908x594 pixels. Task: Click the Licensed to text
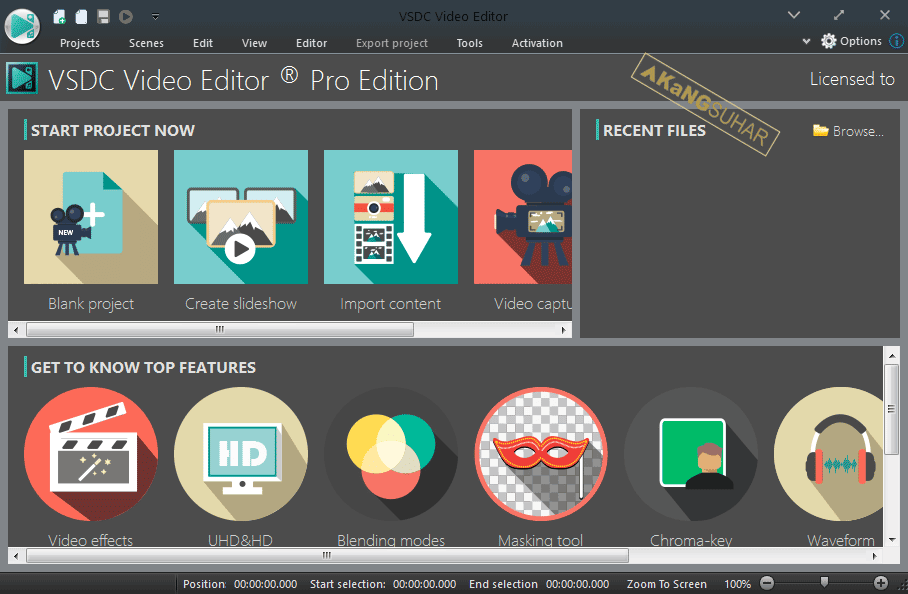click(852, 79)
